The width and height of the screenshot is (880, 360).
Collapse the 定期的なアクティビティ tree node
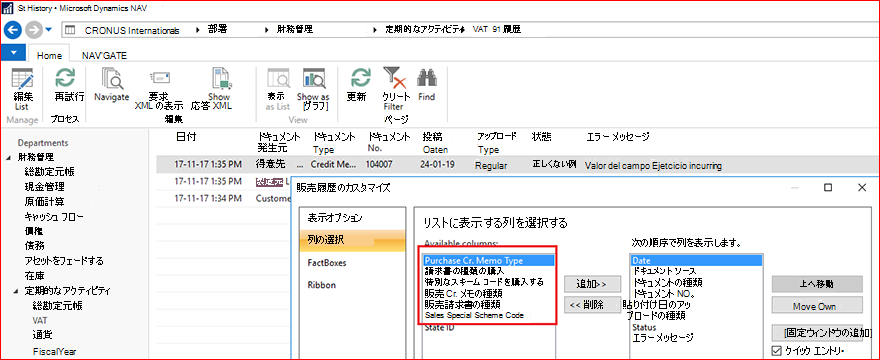click(16, 291)
